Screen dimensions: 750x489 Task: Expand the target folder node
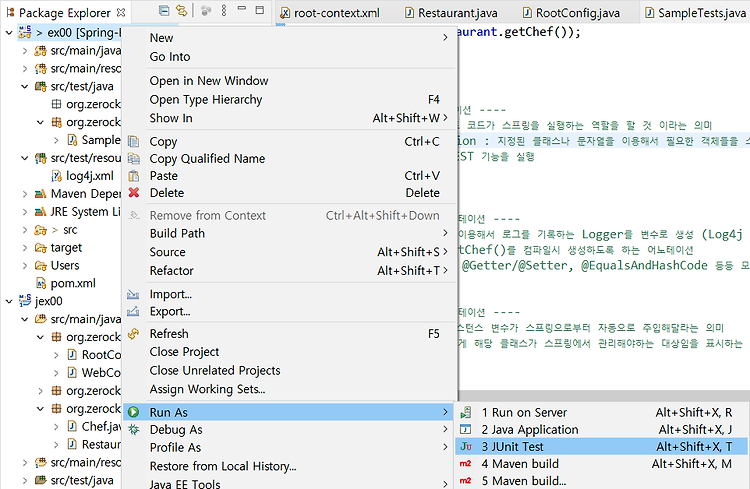25,247
